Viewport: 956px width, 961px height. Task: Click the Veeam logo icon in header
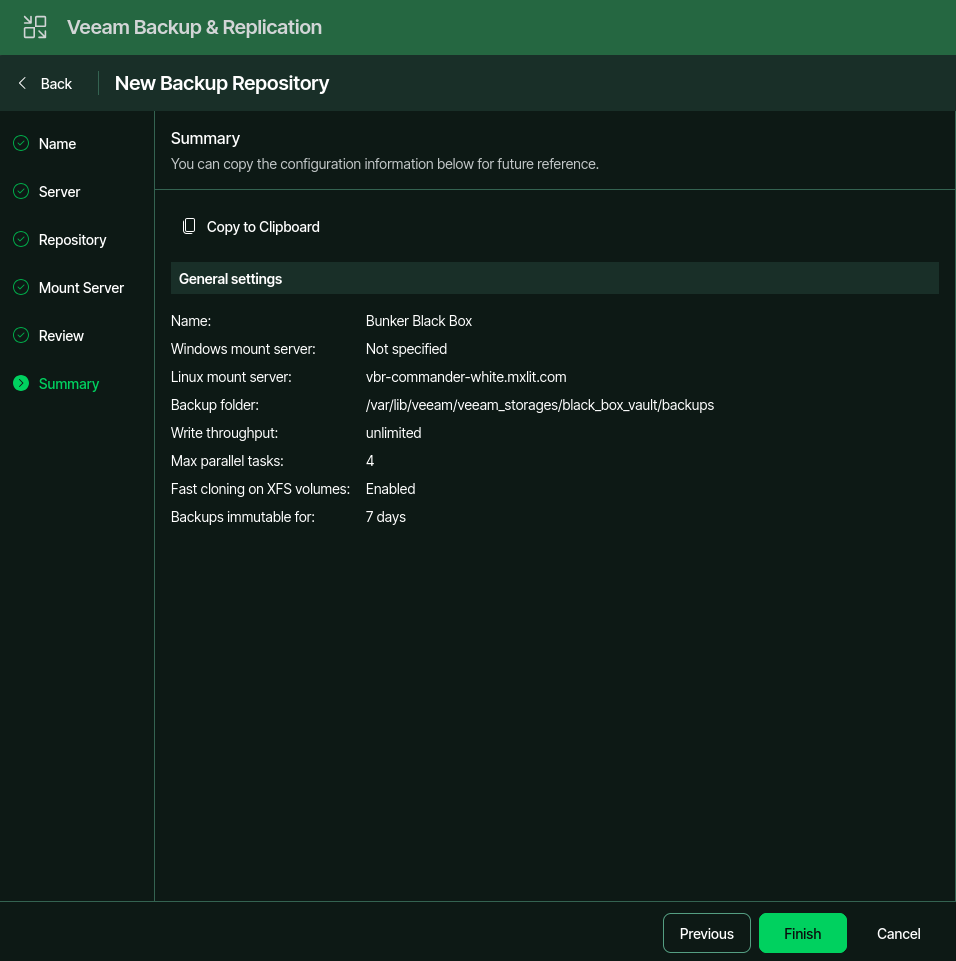[x=35, y=27]
